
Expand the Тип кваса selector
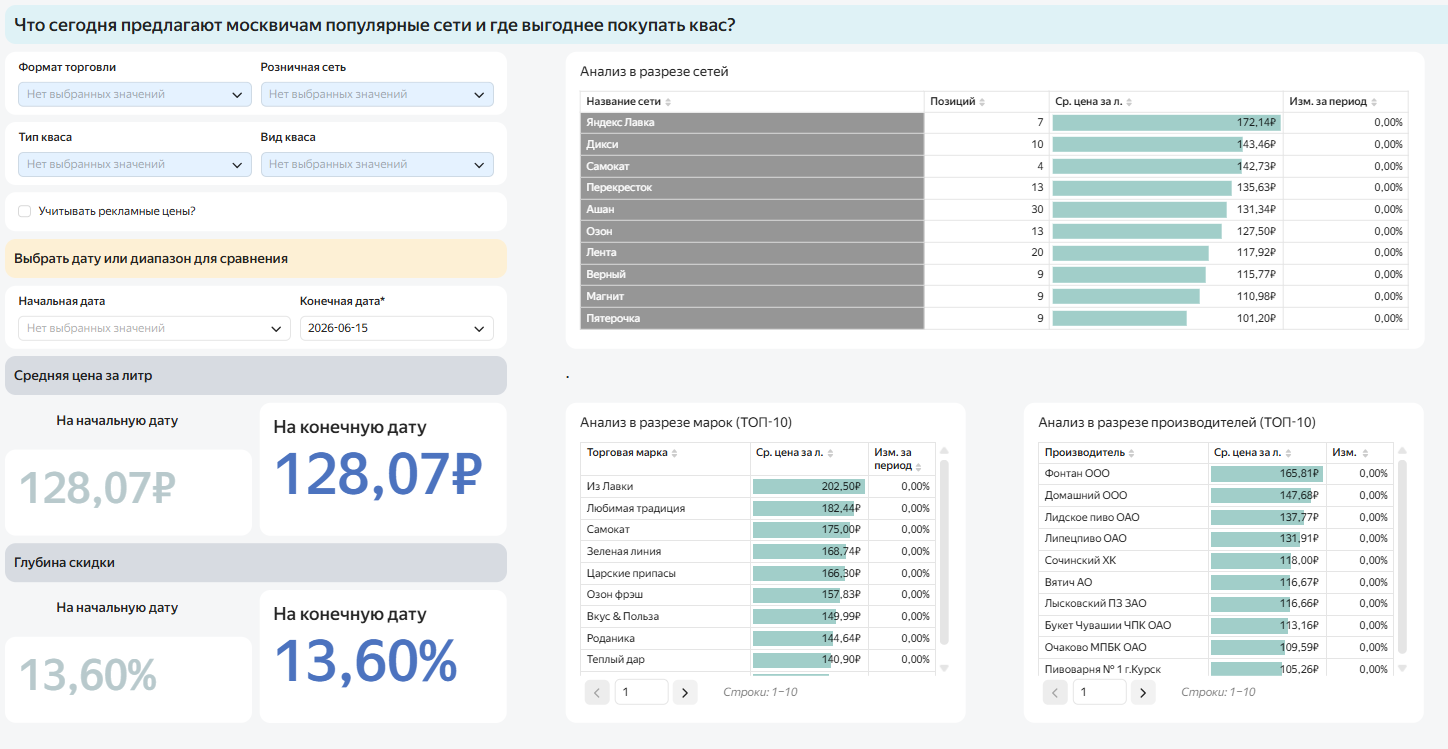click(x=135, y=164)
